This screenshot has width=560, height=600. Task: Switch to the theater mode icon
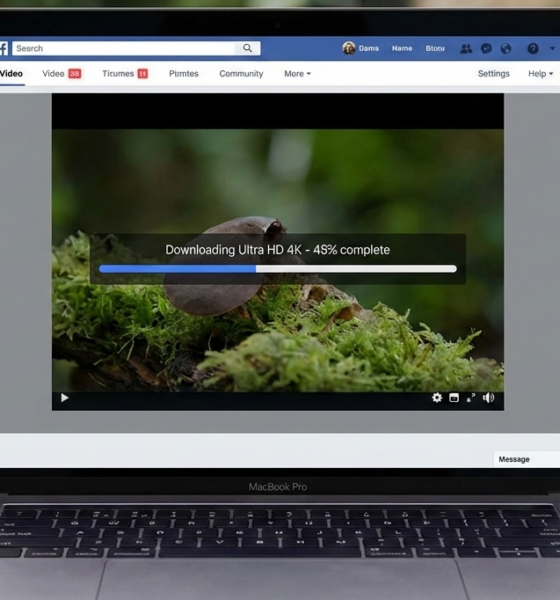(x=454, y=398)
